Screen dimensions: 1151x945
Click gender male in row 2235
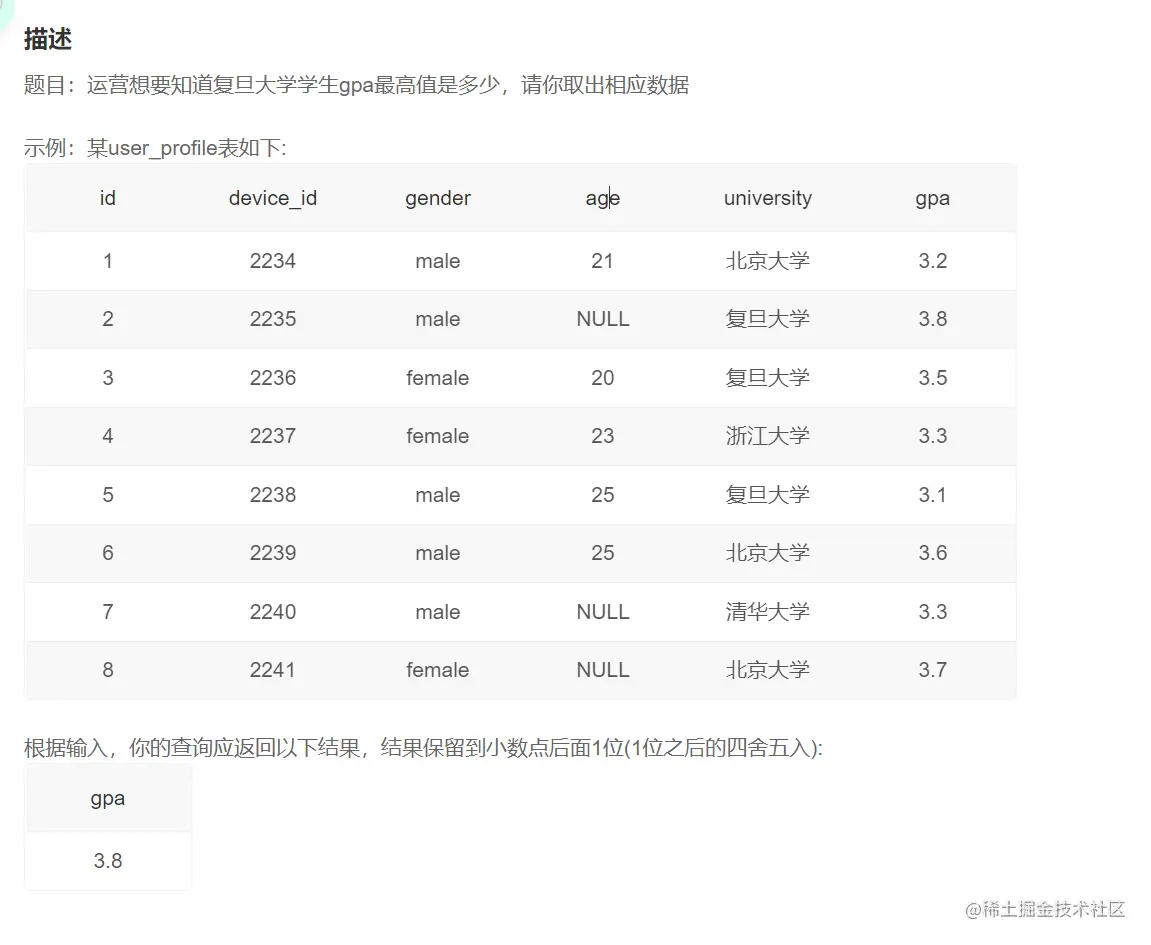[437, 319]
